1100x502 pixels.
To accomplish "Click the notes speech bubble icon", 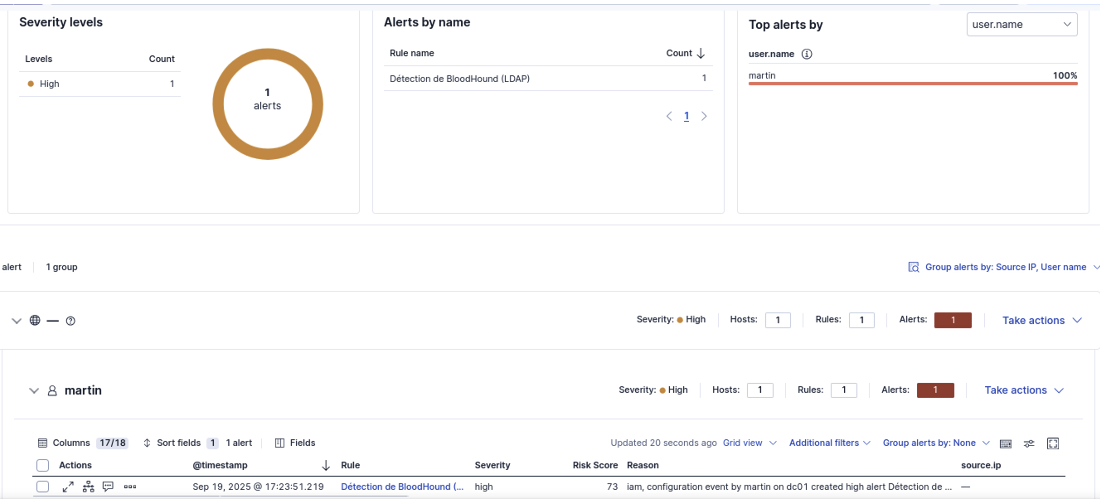I will 108,487.
